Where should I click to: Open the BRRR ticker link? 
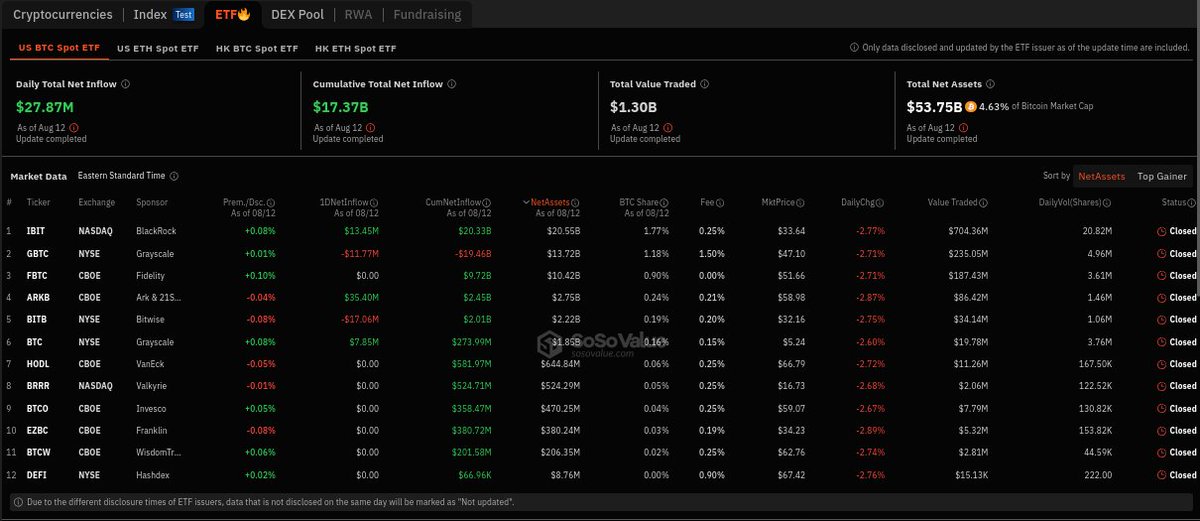pyautogui.click(x=39, y=386)
